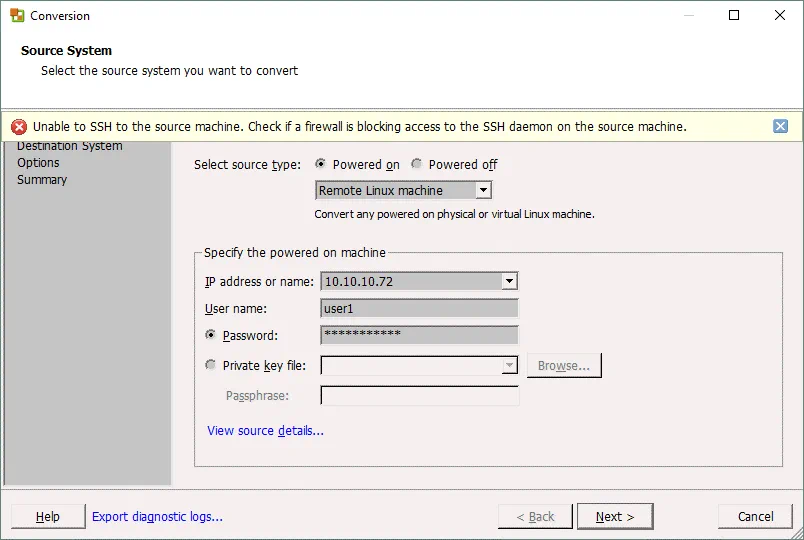
Task: Open the Remote Linux machine dropdown
Action: click(x=483, y=190)
